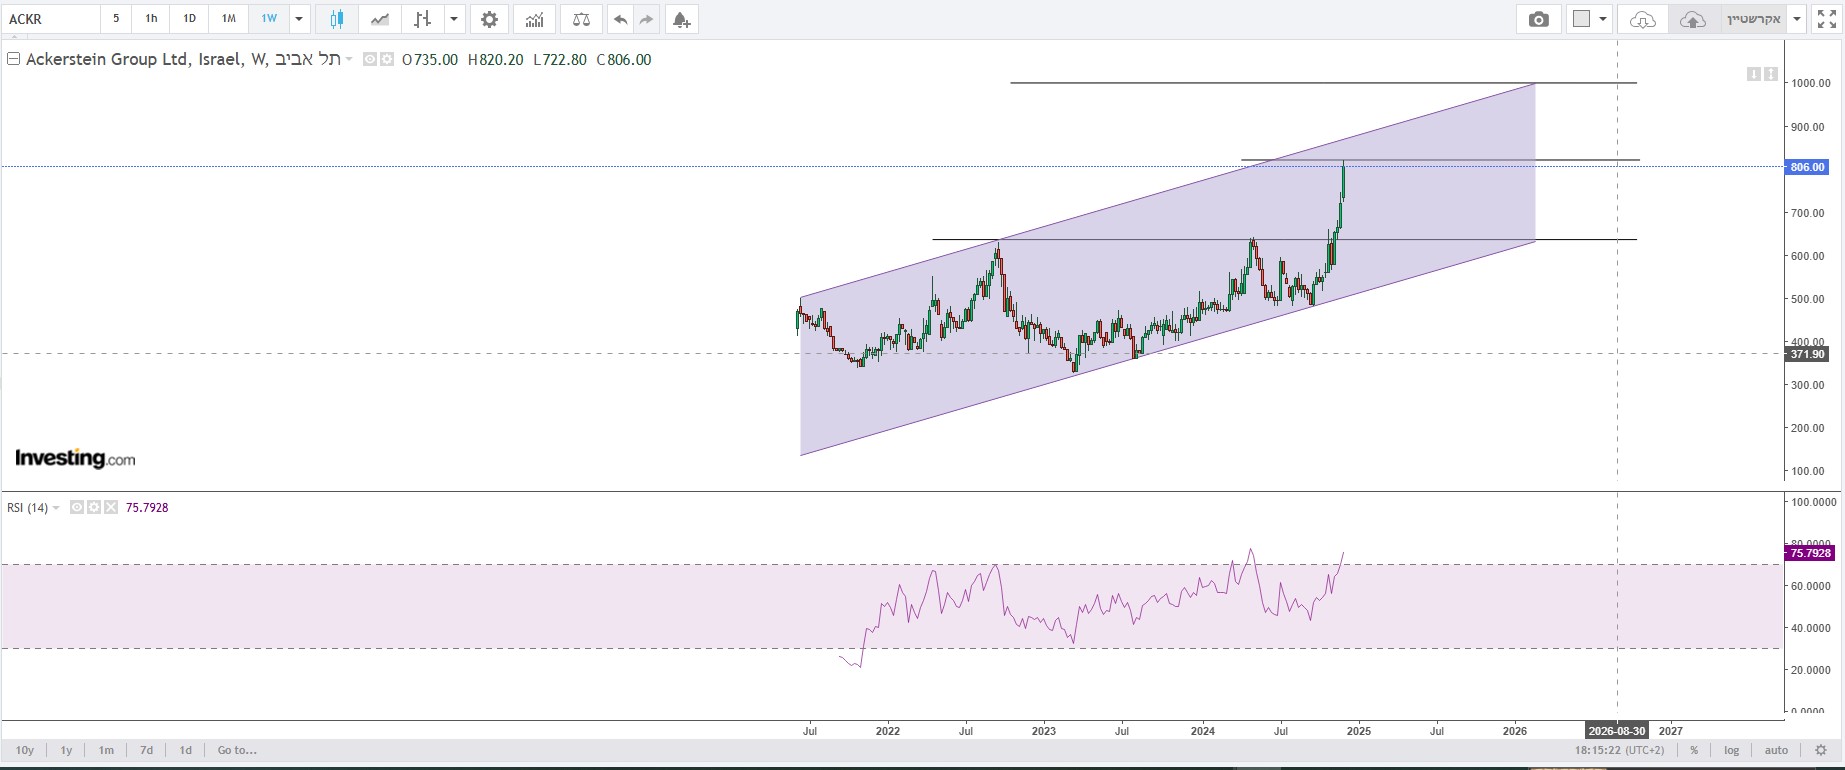Open the bar style dropdown arrow
The width and height of the screenshot is (1845, 770).
tap(454, 19)
